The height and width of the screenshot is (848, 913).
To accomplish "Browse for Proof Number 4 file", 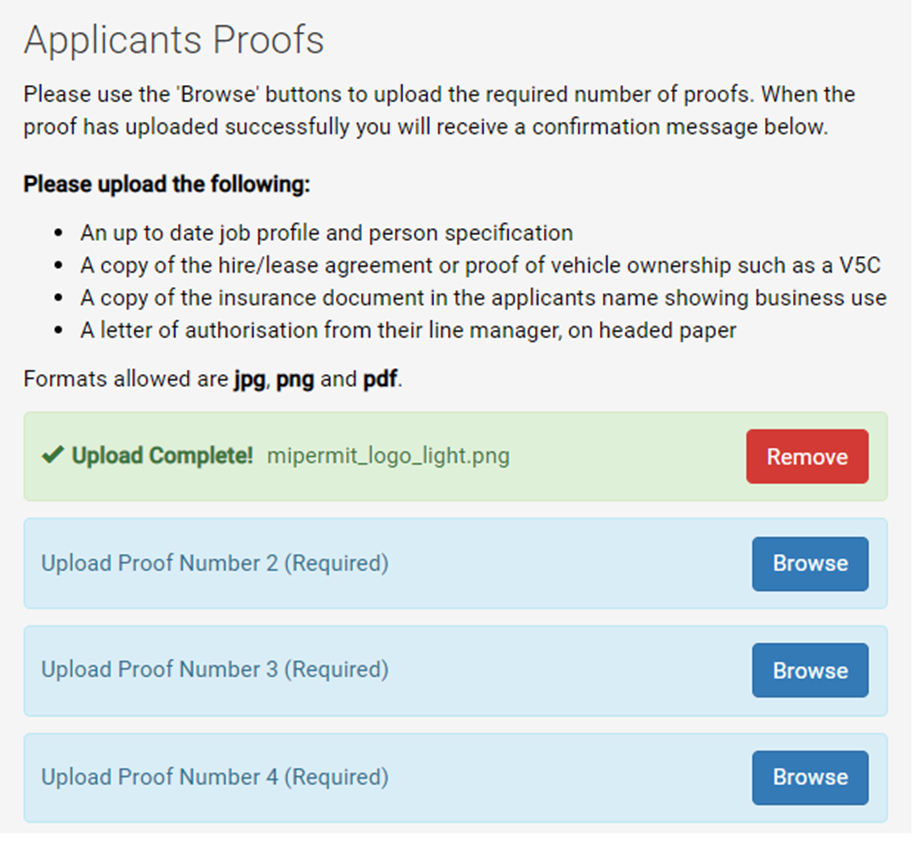I will (x=810, y=778).
